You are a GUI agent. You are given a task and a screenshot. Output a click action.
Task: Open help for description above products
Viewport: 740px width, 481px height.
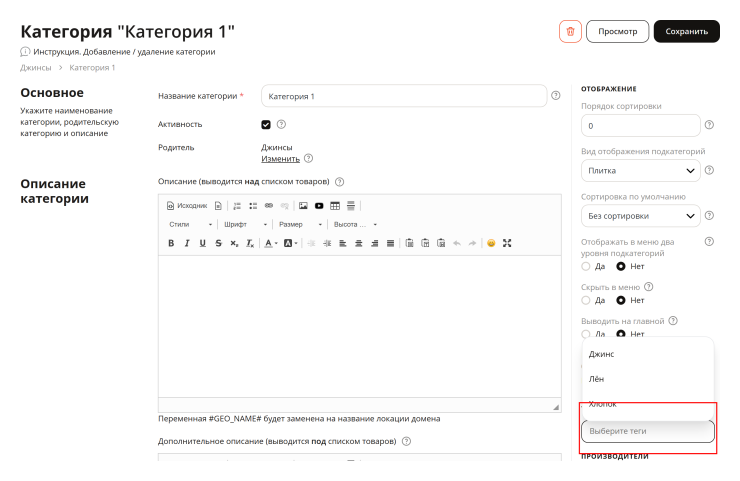pos(339,182)
